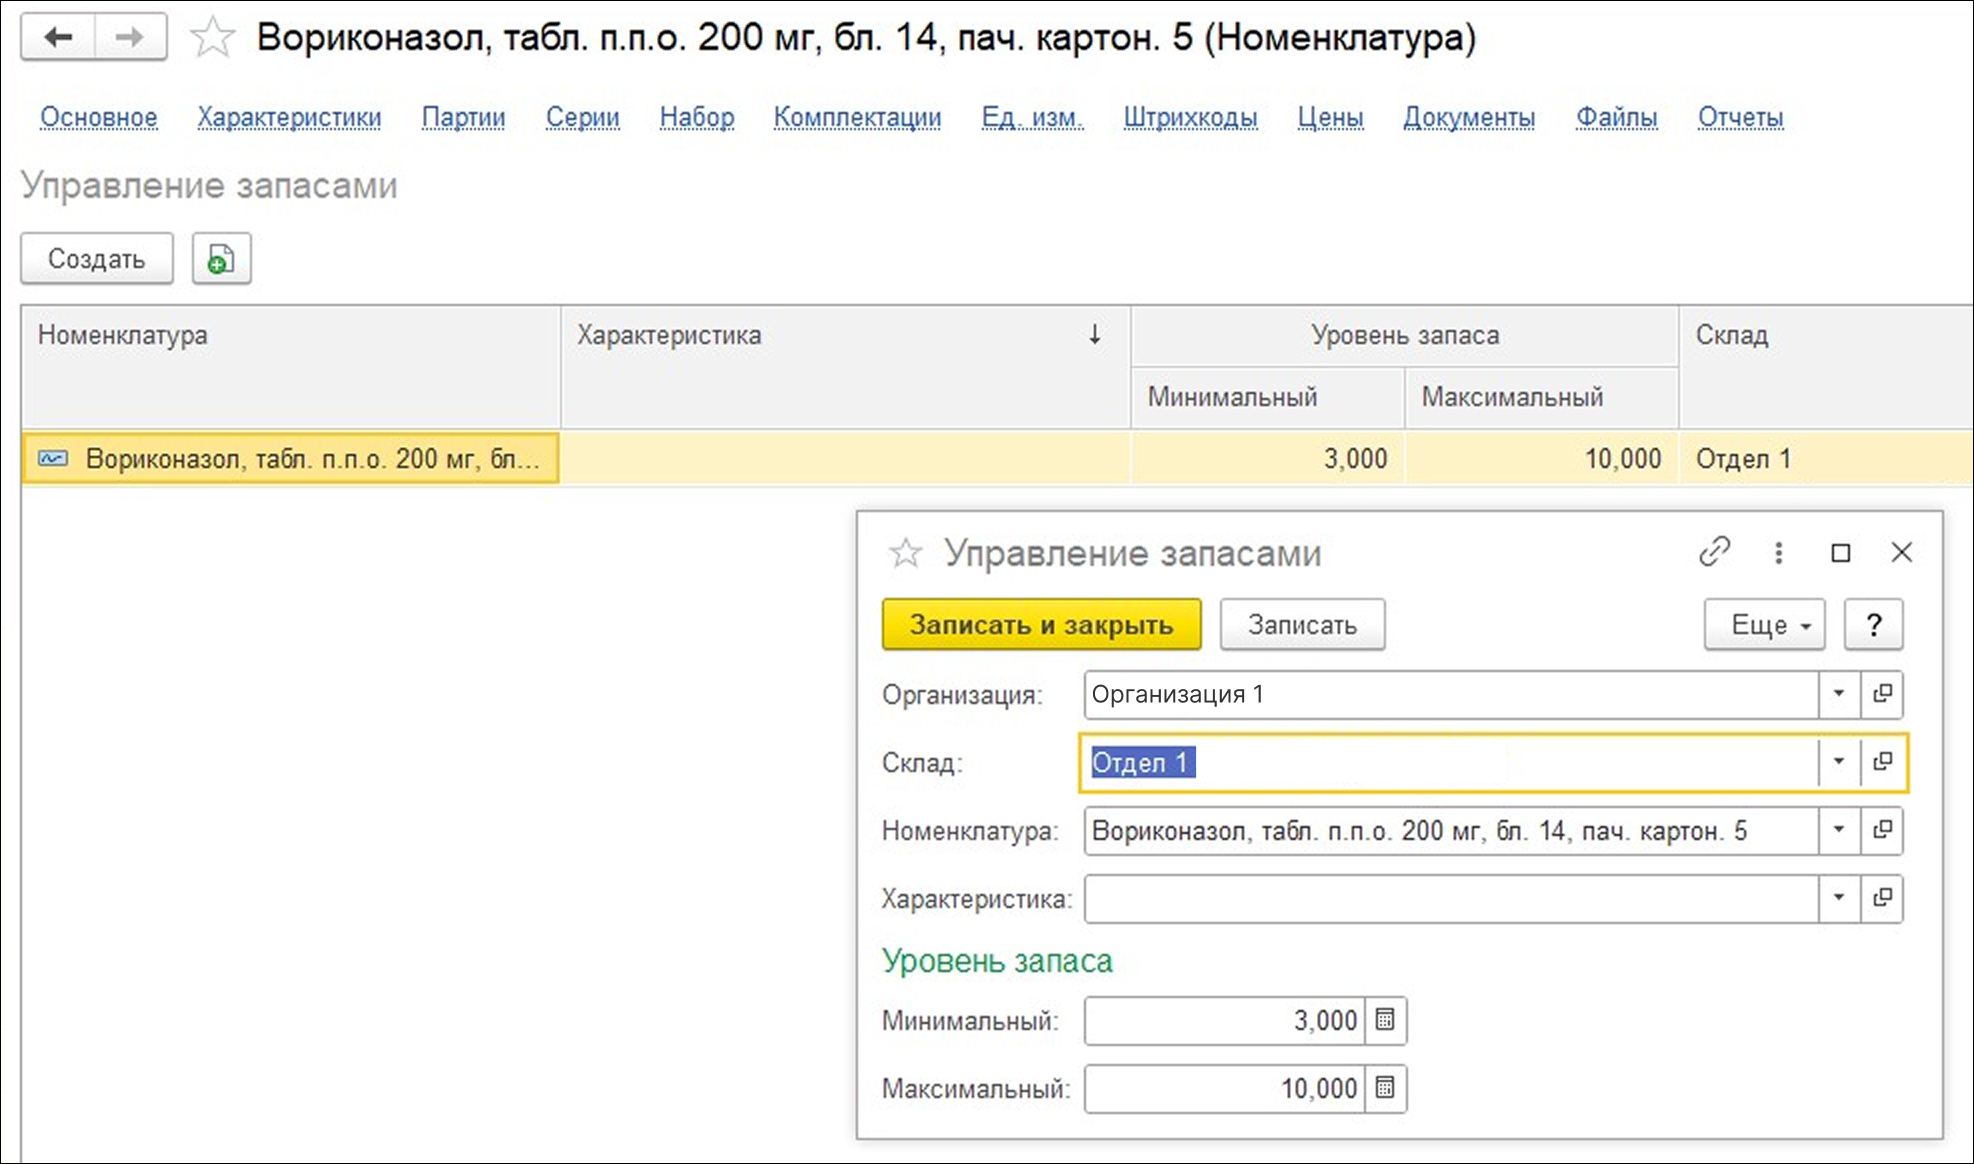
Task: Open the Еще dropdown menu
Action: (x=1764, y=625)
